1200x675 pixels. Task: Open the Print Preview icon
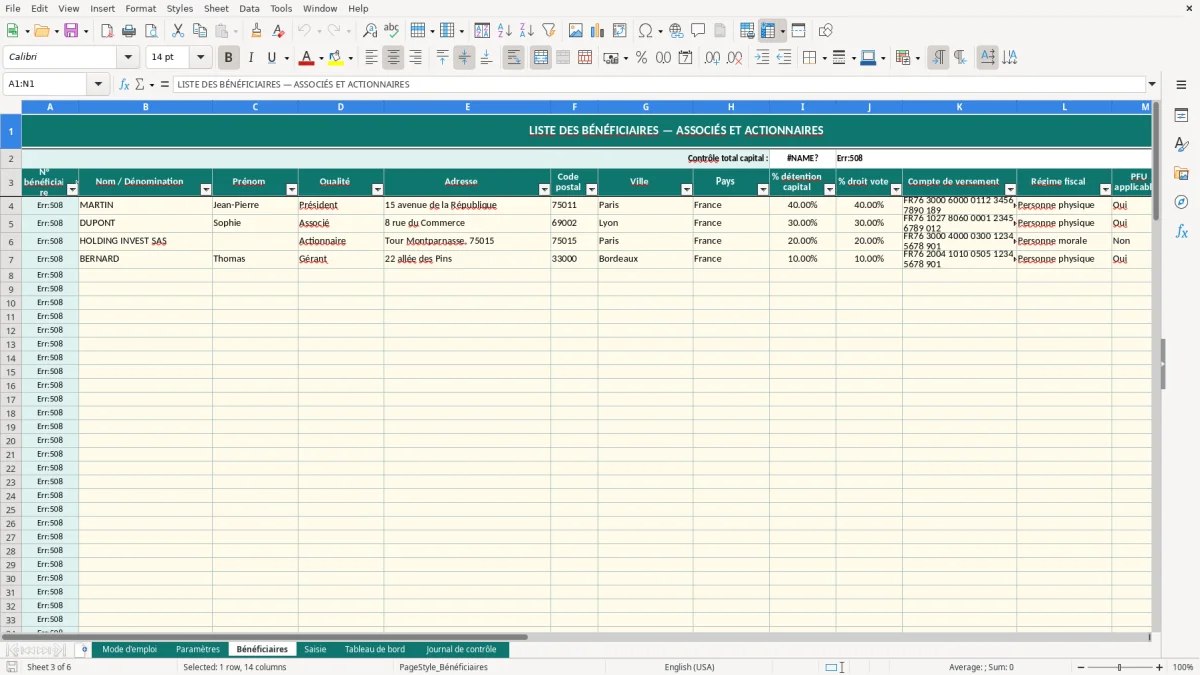[151, 31]
